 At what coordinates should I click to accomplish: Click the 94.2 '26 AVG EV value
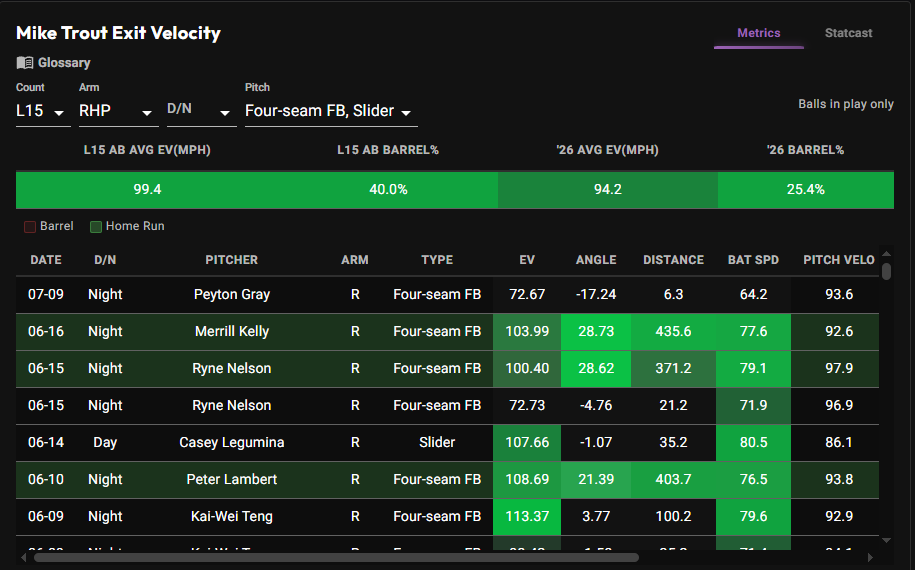pos(607,190)
